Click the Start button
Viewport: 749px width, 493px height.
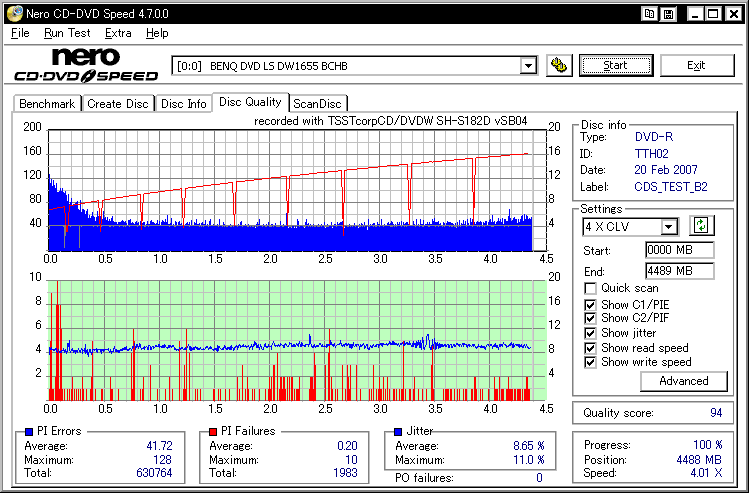pyautogui.click(x=616, y=65)
